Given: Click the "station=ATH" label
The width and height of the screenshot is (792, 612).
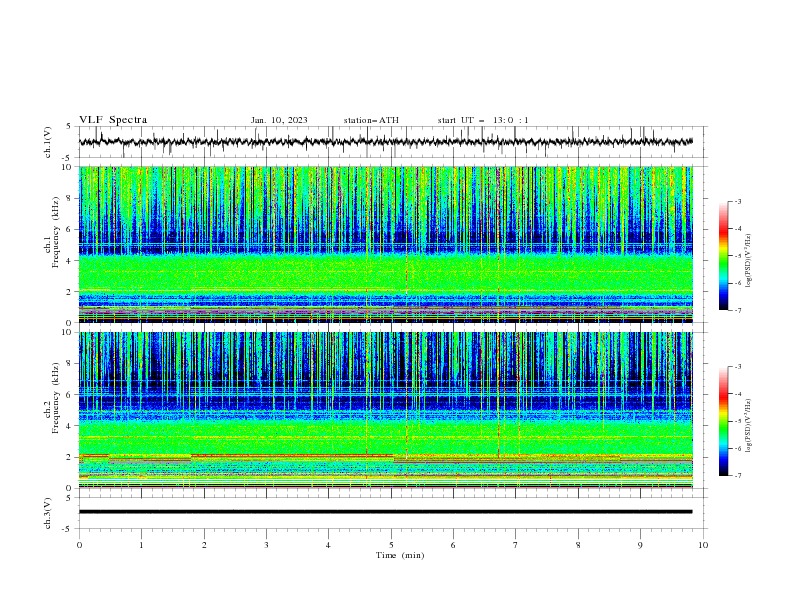Looking at the screenshot, I should pos(371,120).
